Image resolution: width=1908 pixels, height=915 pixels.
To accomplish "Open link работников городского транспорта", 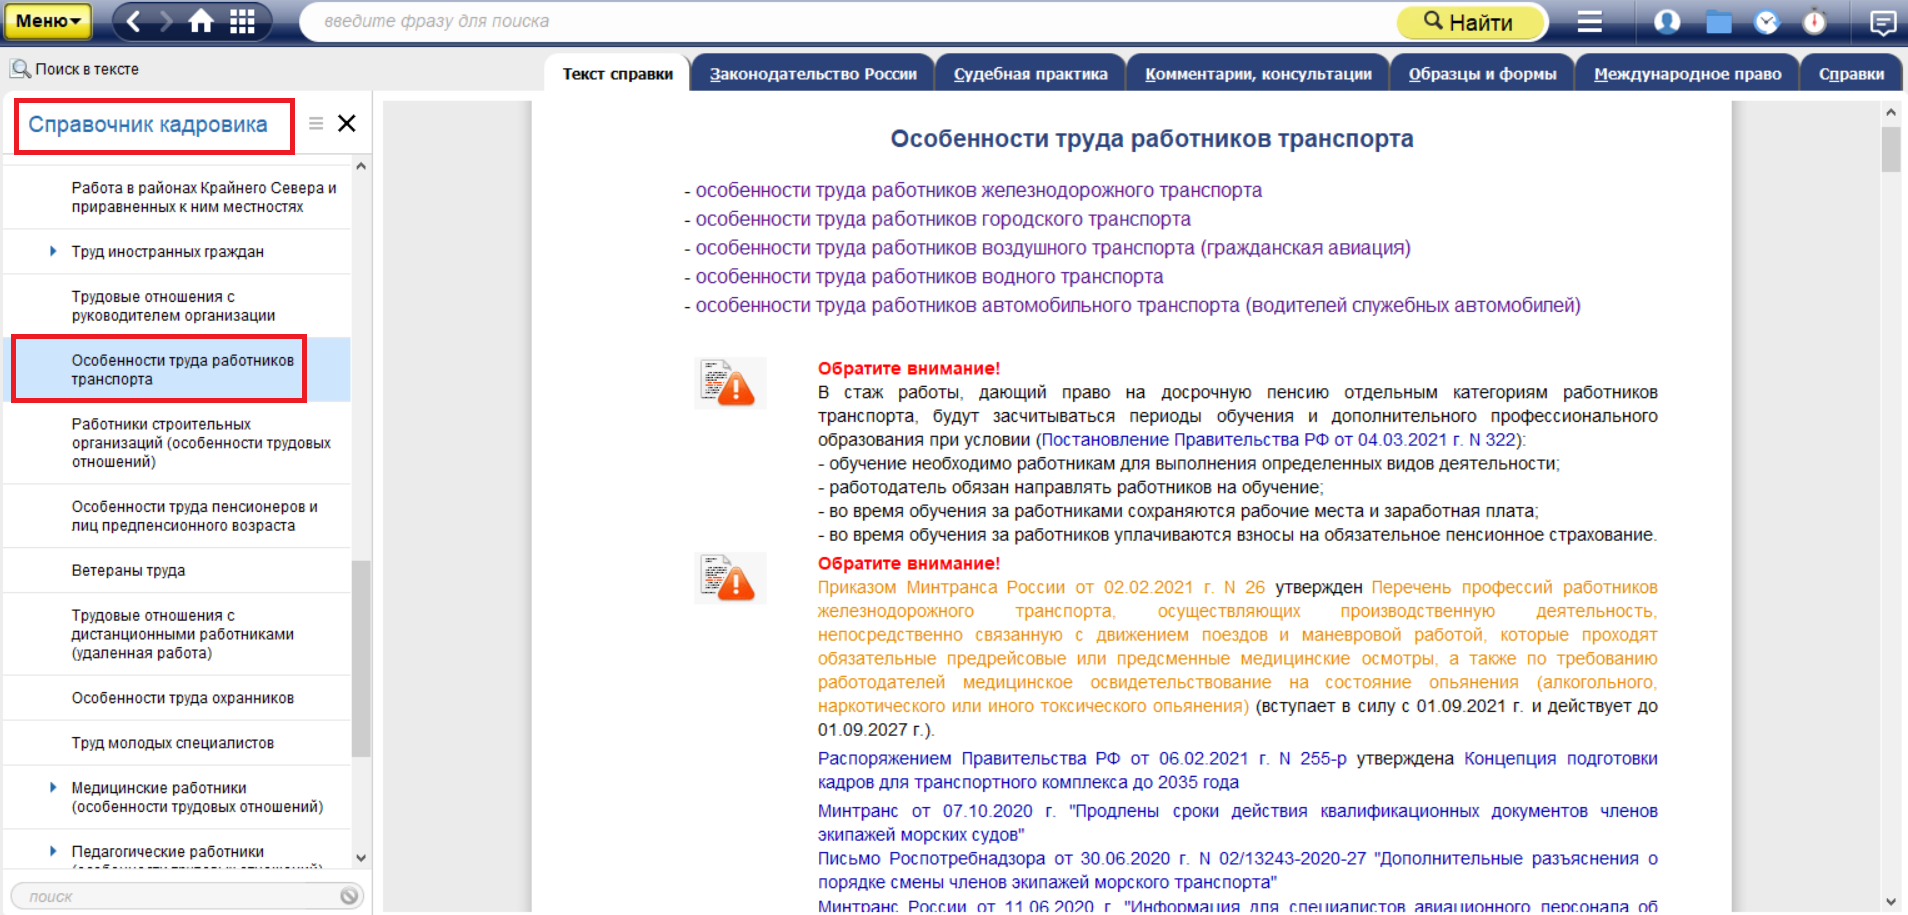I will point(943,219).
